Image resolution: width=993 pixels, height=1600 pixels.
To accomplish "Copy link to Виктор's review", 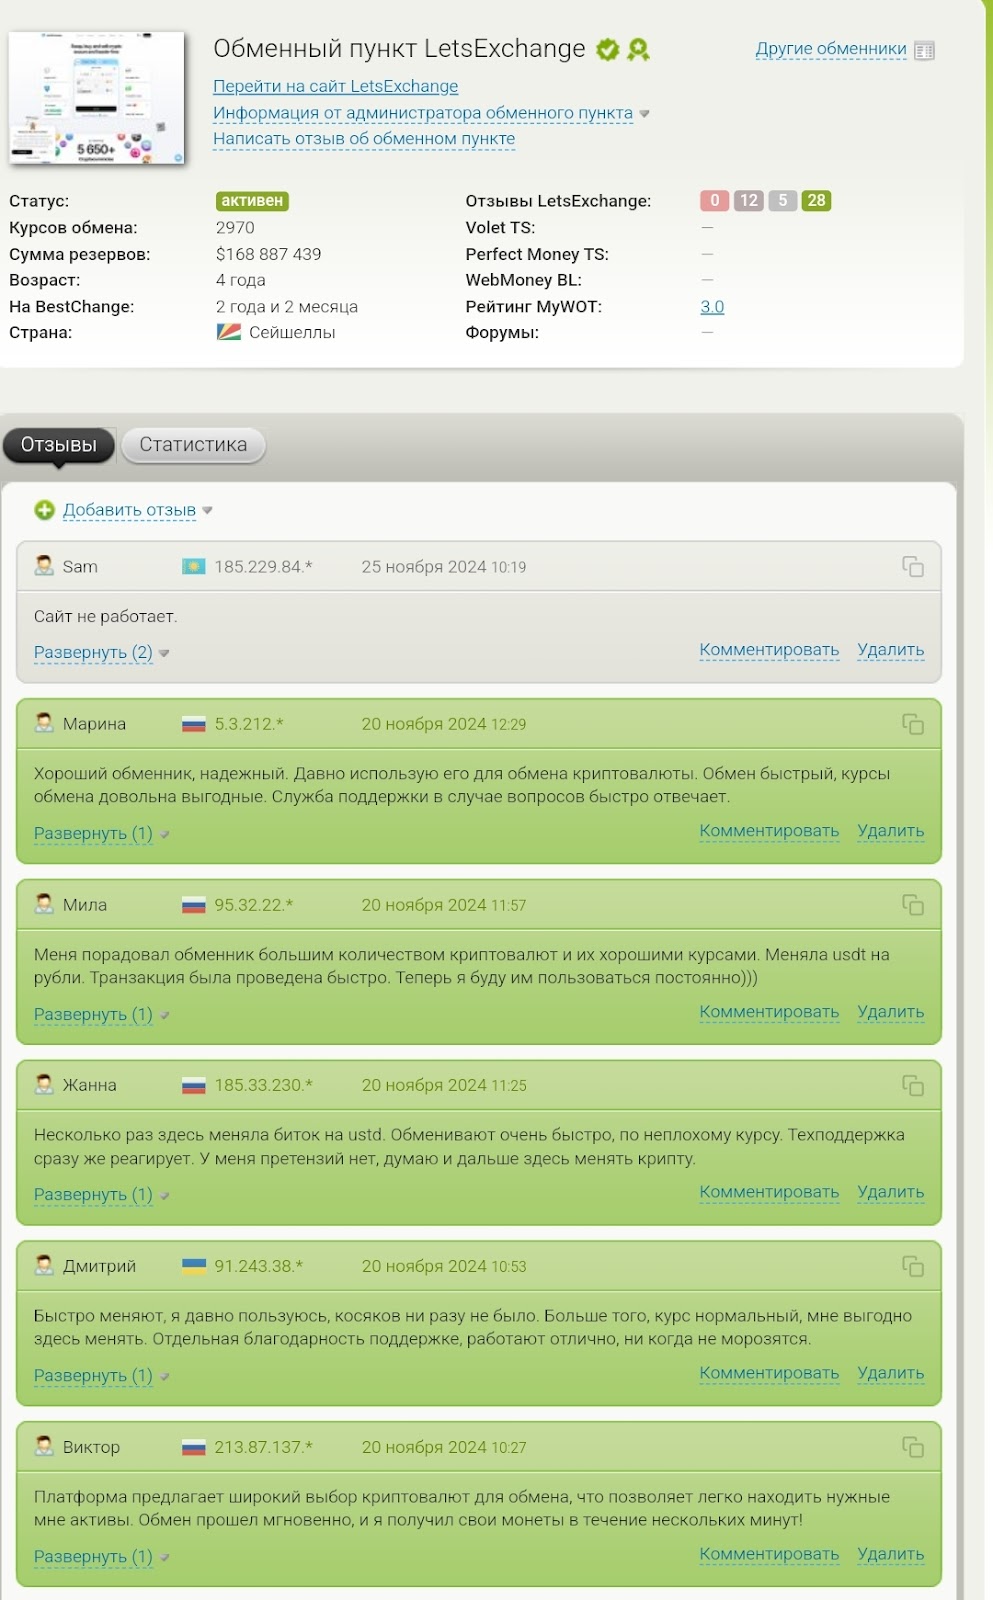I will pos(912,1448).
